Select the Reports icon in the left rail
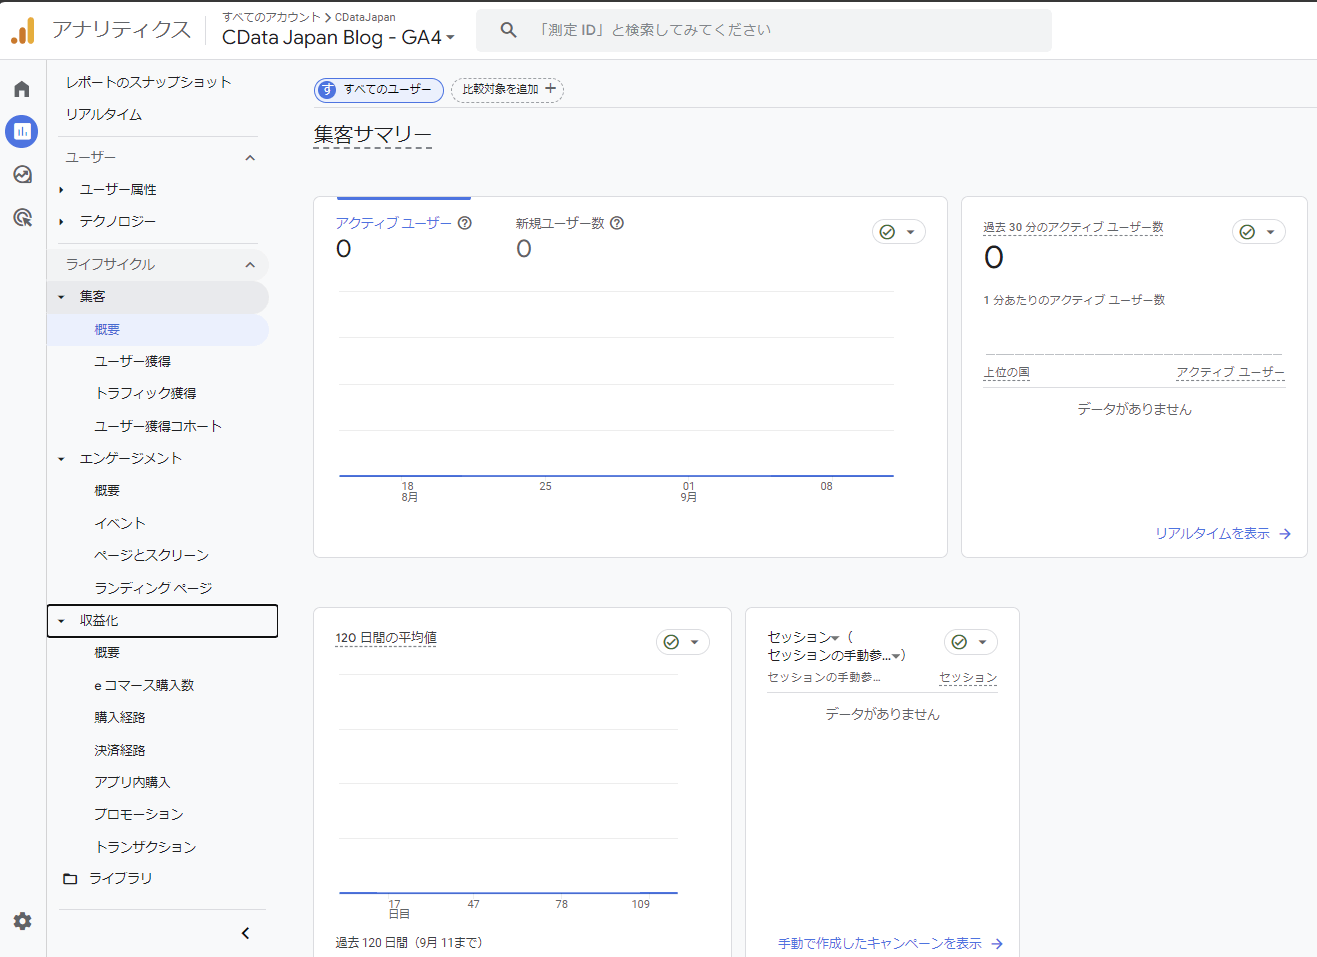1317x957 pixels. tap(21, 131)
